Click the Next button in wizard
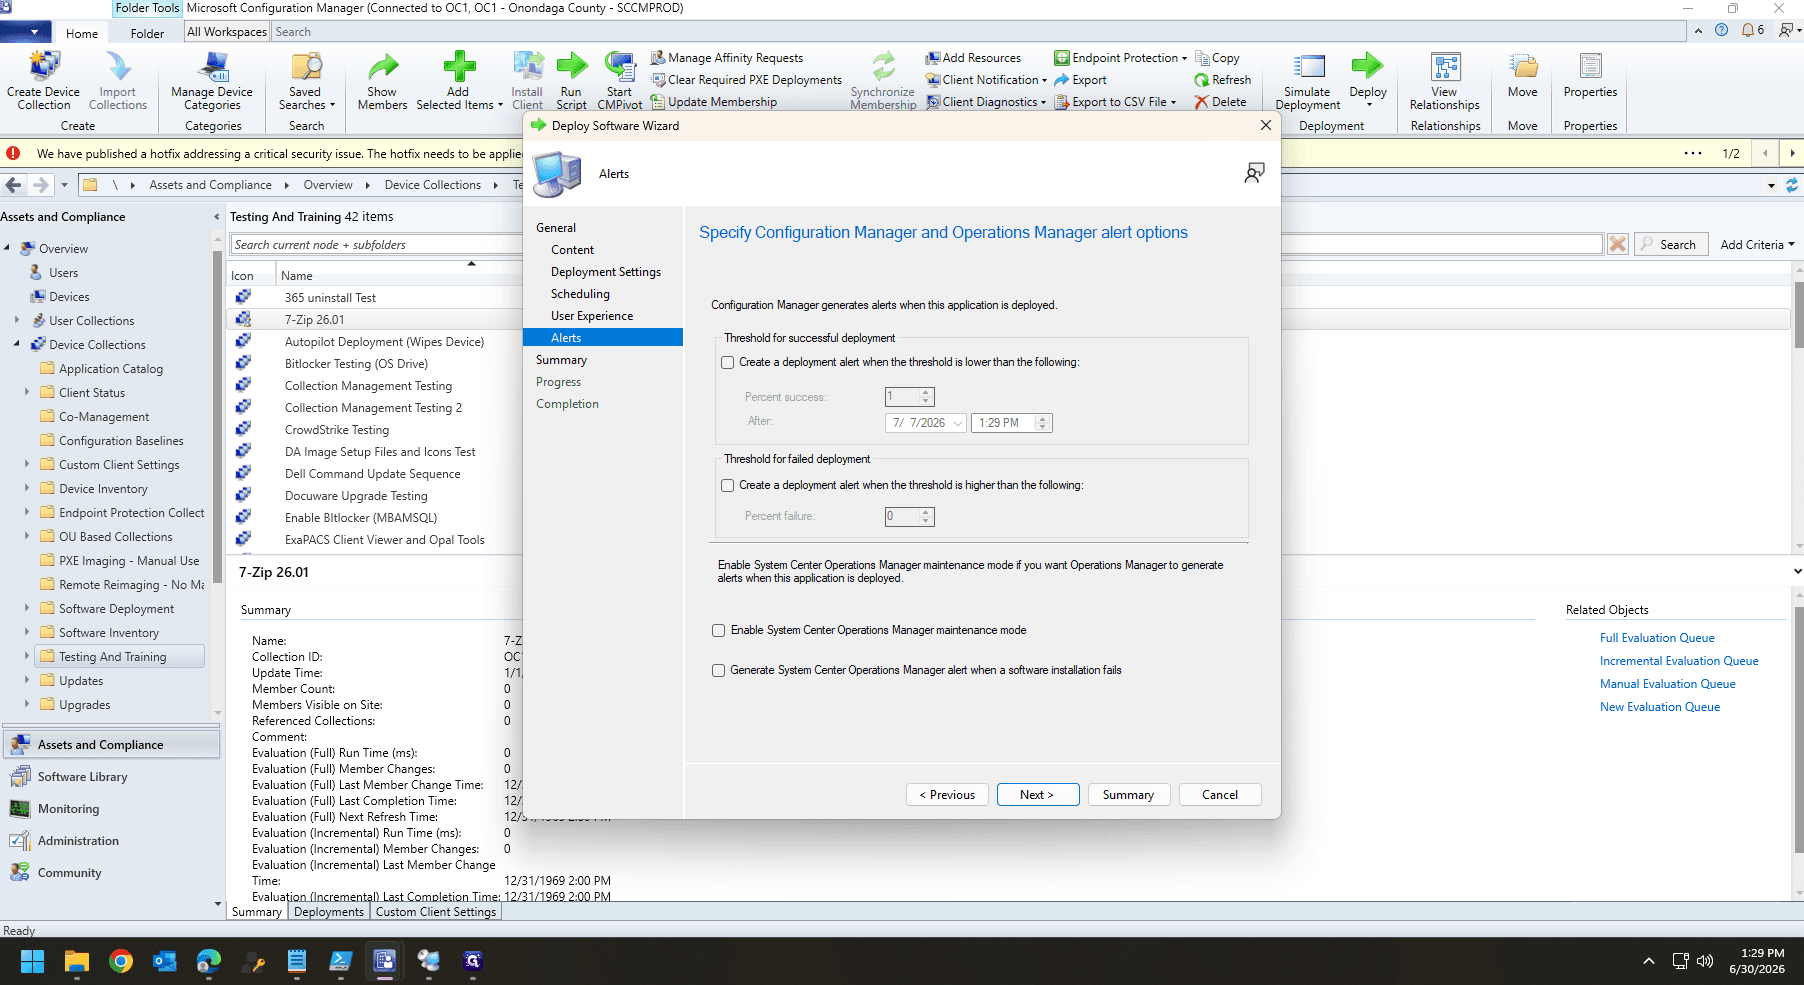This screenshot has width=1804, height=985. (1038, 795)
